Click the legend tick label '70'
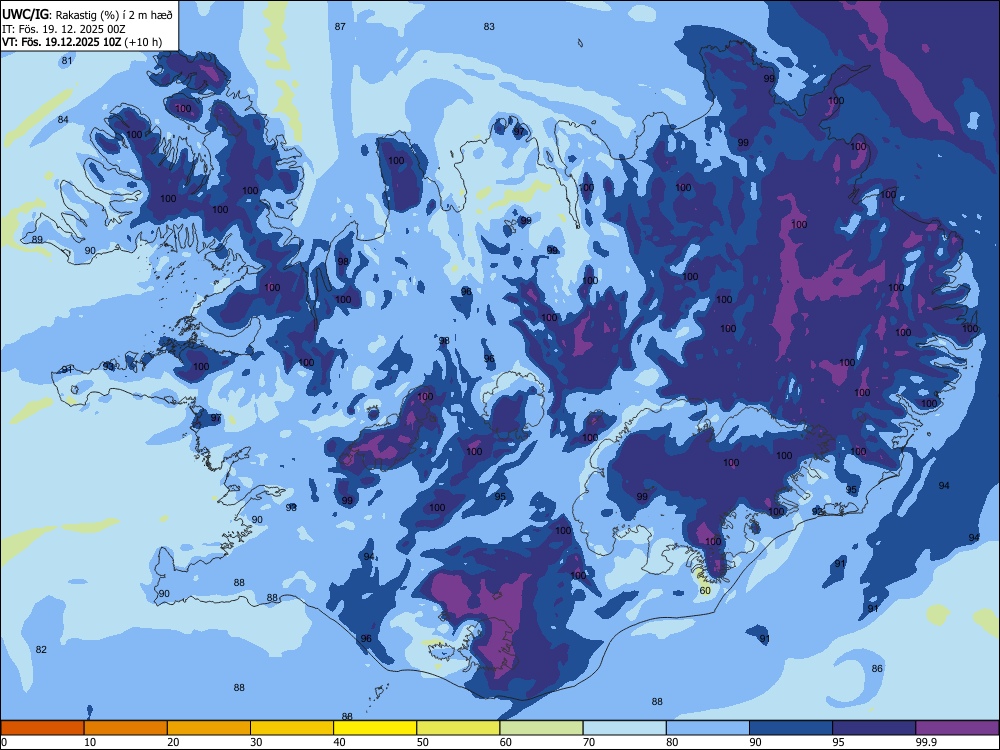1000x750 pixels. click(589, 742)
